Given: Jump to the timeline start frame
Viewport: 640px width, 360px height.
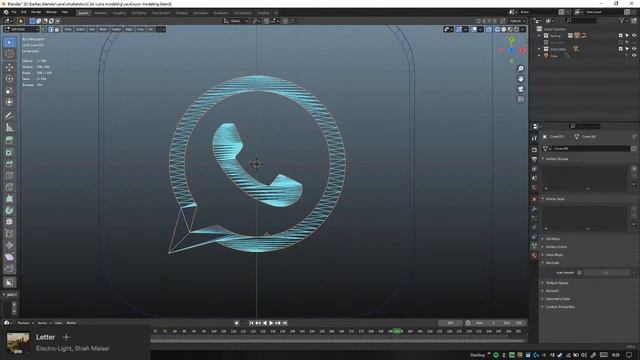Looking at the screenshot, I should tap(251, 323).
